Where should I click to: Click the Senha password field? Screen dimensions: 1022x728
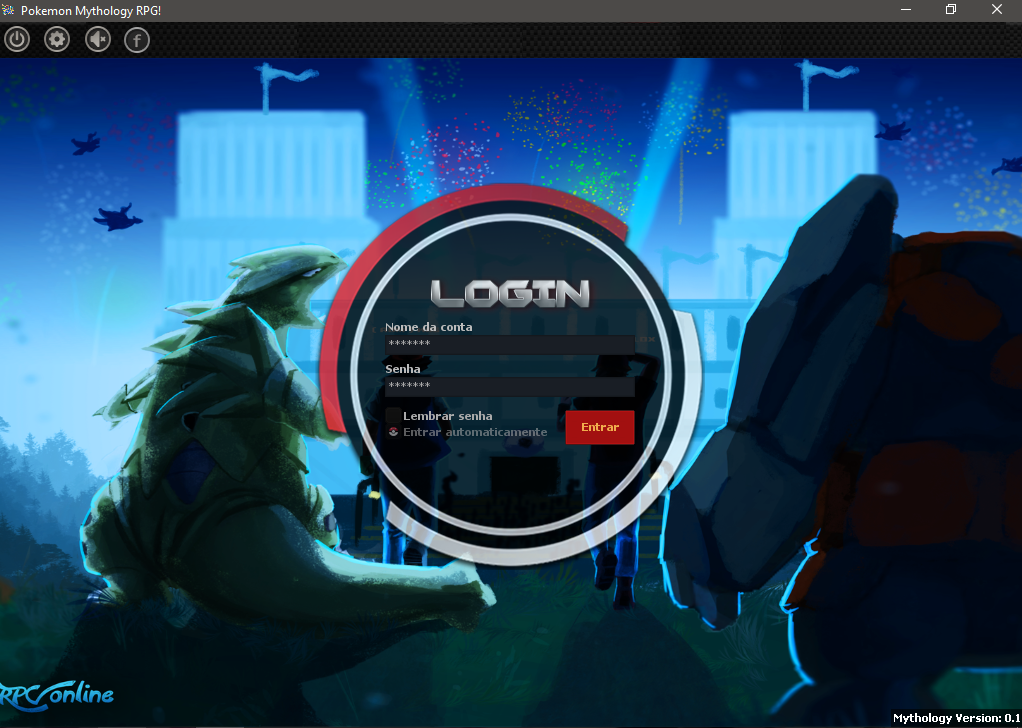(510, 386)
